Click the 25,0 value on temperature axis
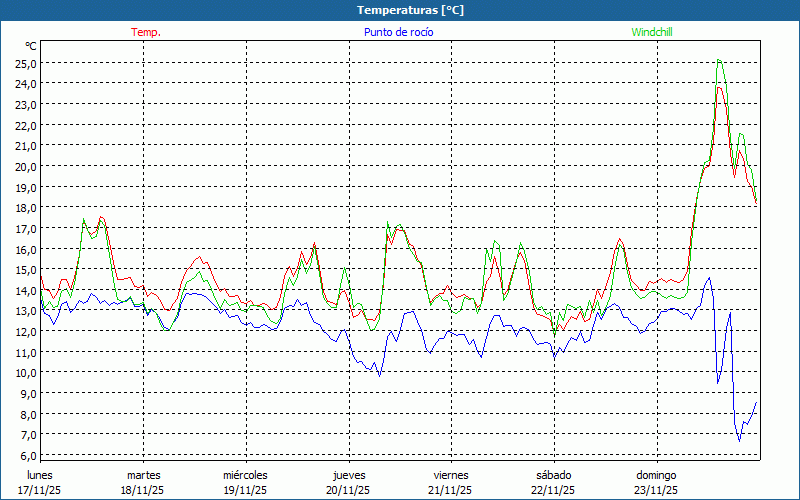 (x=25, y=62)
